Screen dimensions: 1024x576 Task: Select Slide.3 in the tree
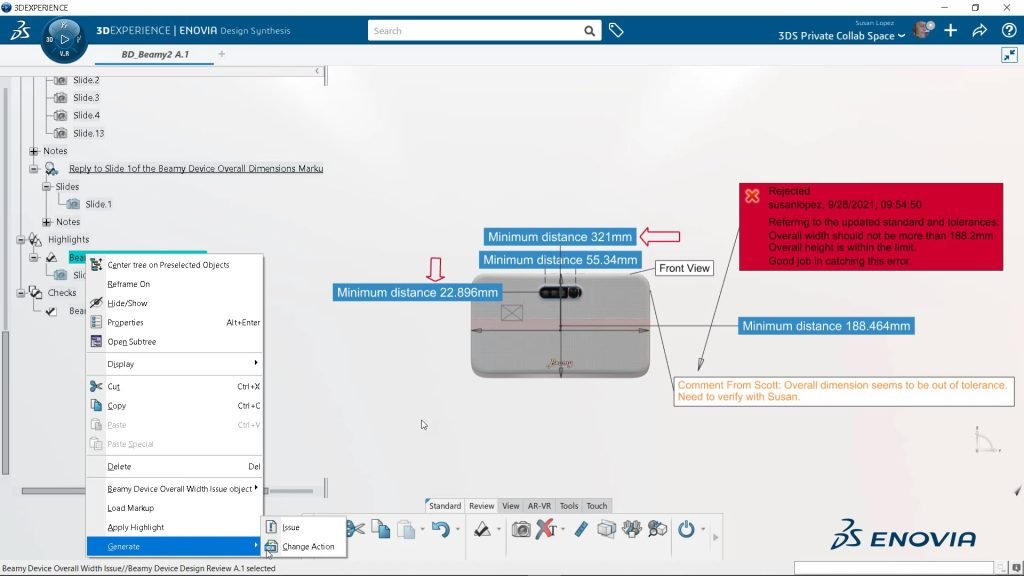[86, 98]
